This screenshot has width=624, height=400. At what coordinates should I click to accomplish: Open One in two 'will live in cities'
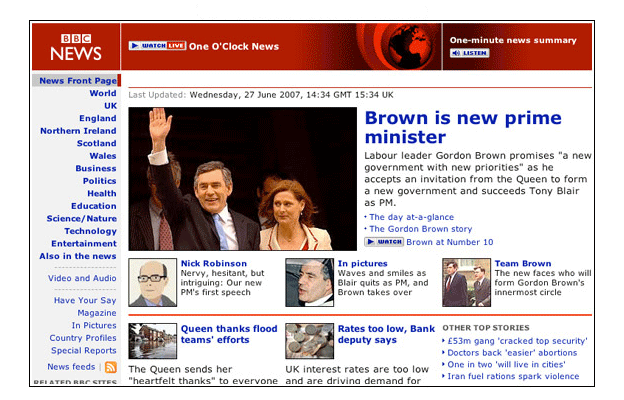(506, 365)
